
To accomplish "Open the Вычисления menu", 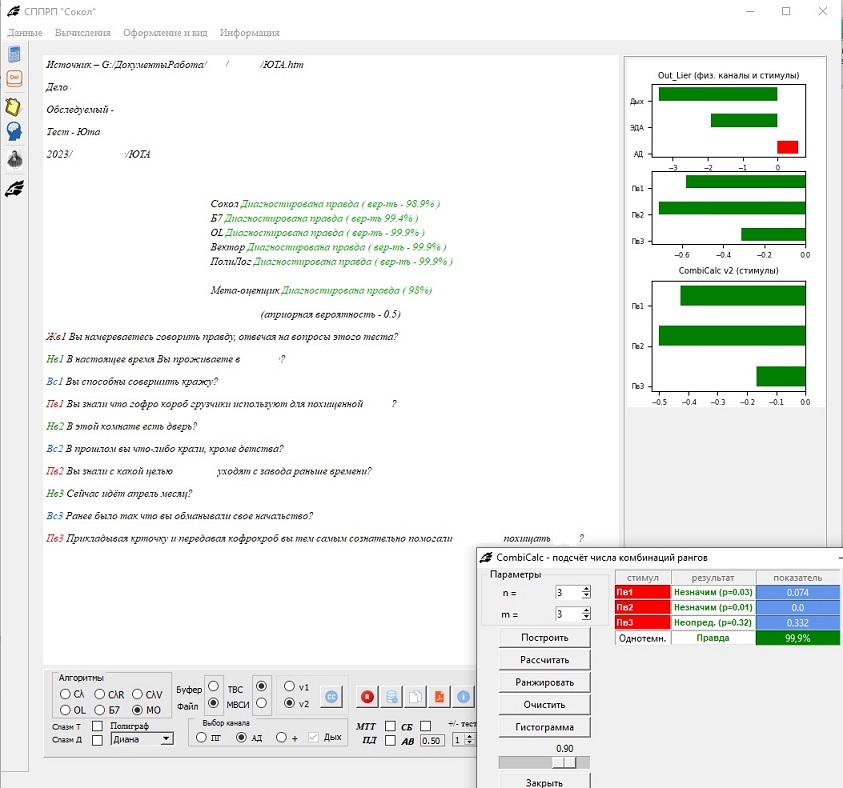I will click(82, 33).
